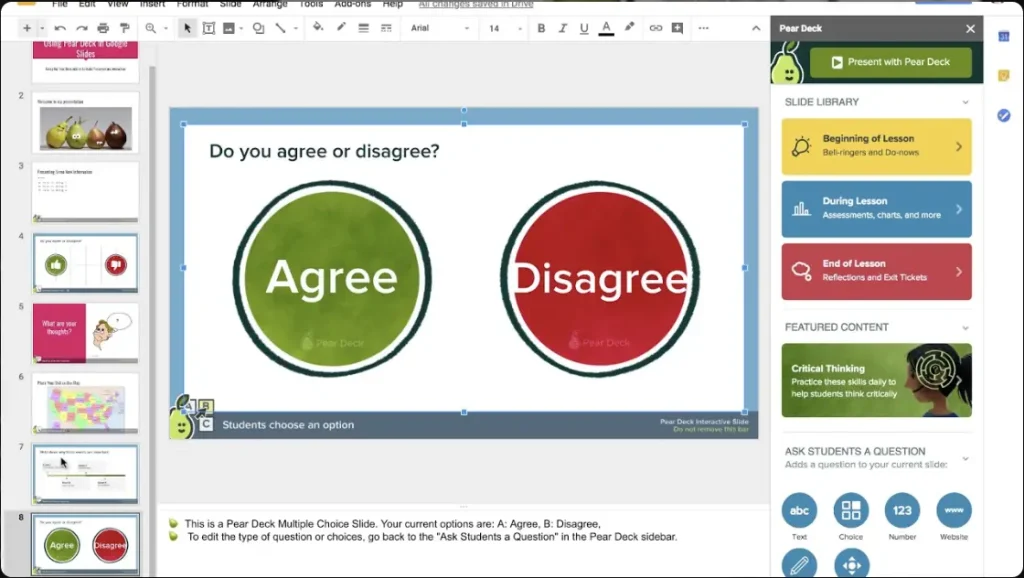The image size is (1024, 578).
Task: Select the Text question type icon
Action: click(800, 510)
